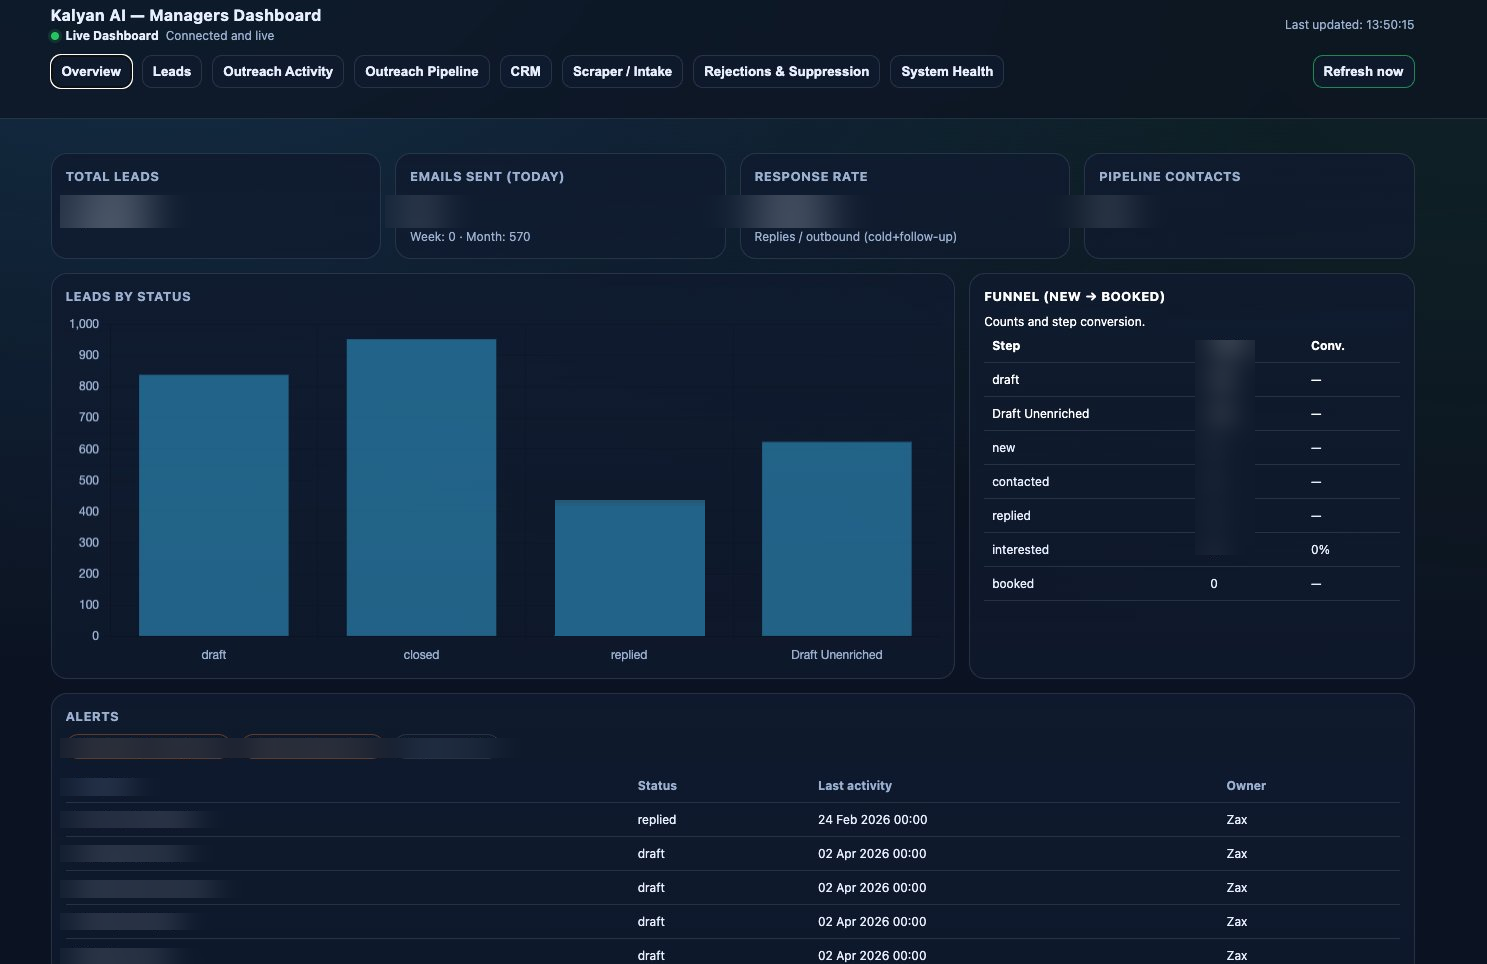The width and height of the screenshot is (1487, 964).
Task: Click the 'Last updated: 13:50:15' text
Action: click(1349, 25)
